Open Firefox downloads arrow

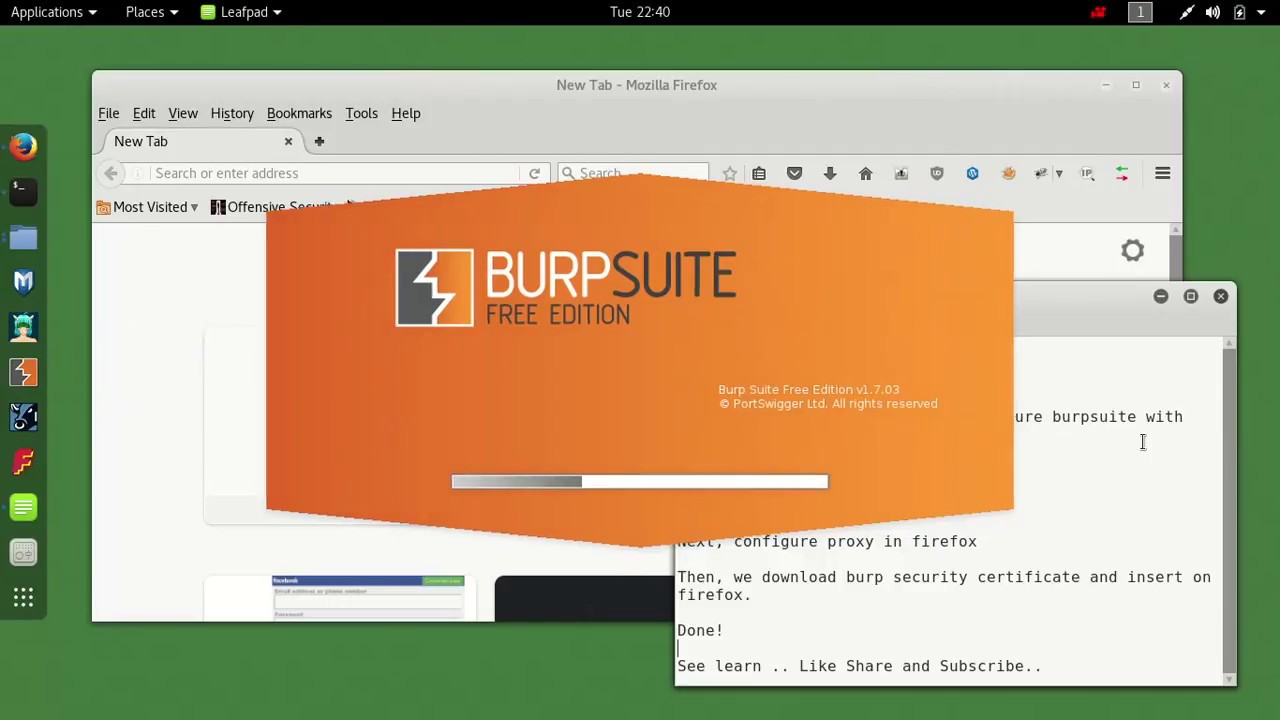click(x=830, y=173)
